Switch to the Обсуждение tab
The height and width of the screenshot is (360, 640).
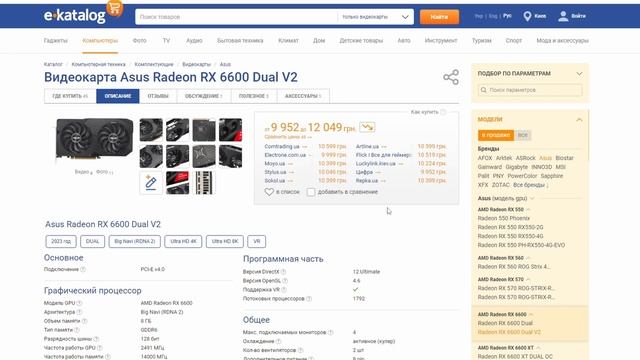click(204, 96)
